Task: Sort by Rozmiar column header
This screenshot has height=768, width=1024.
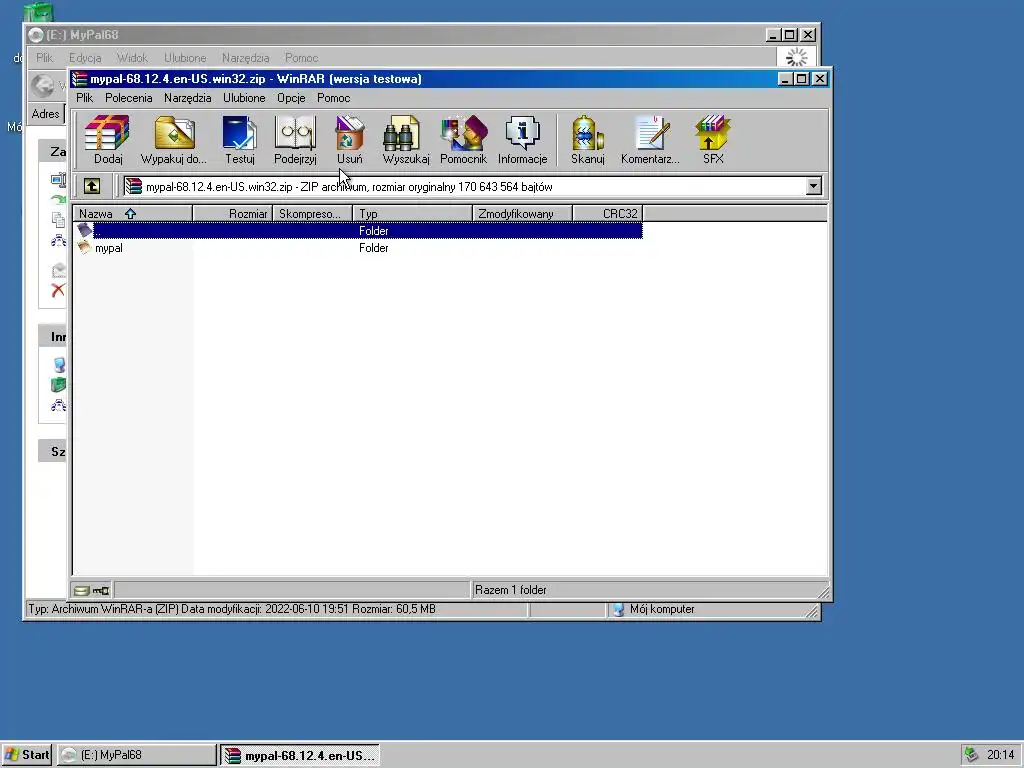Action: point(232,214)
